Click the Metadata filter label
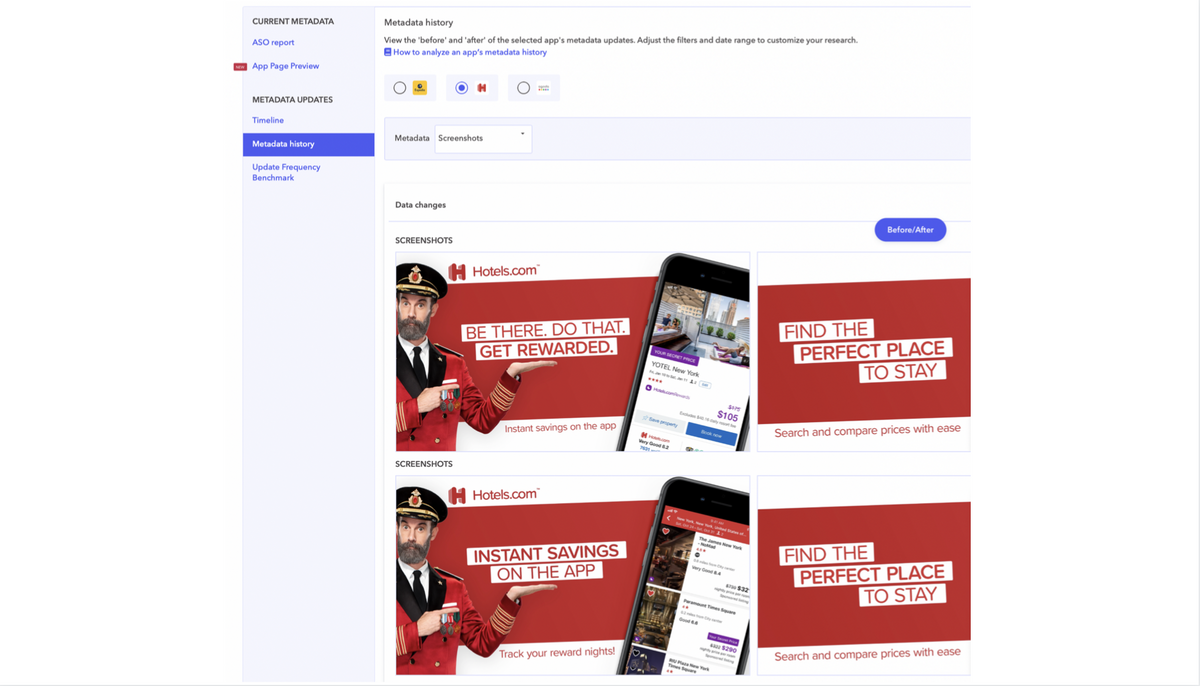The height and width of the screenshot is (686, 1200). click(412, 138)
